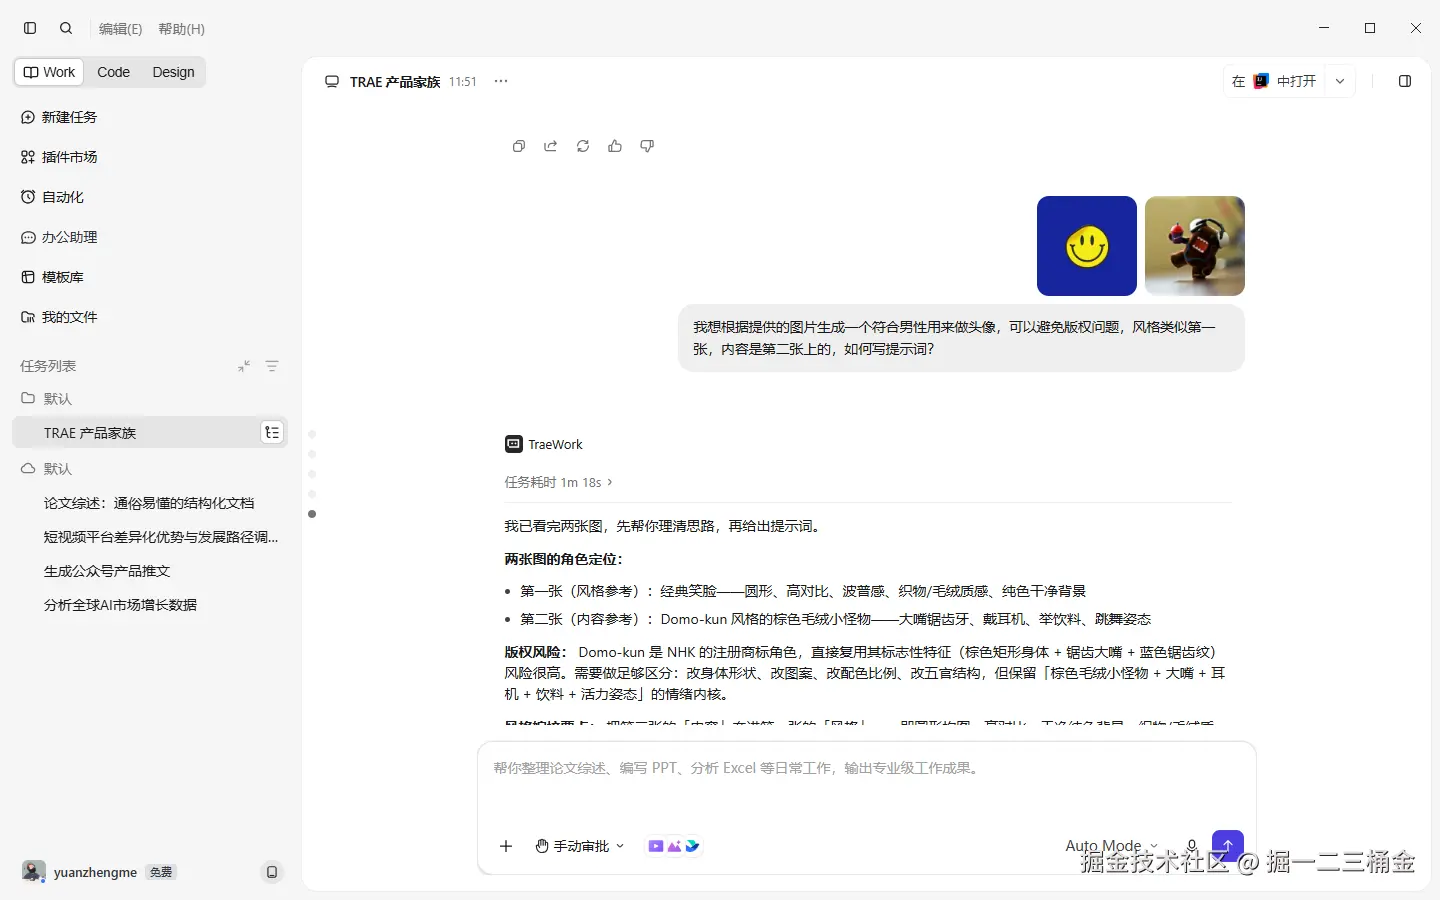This screenshot has width=1440, height=900.
Task: Click the 免费 plan badge
Action: (161, 872)
